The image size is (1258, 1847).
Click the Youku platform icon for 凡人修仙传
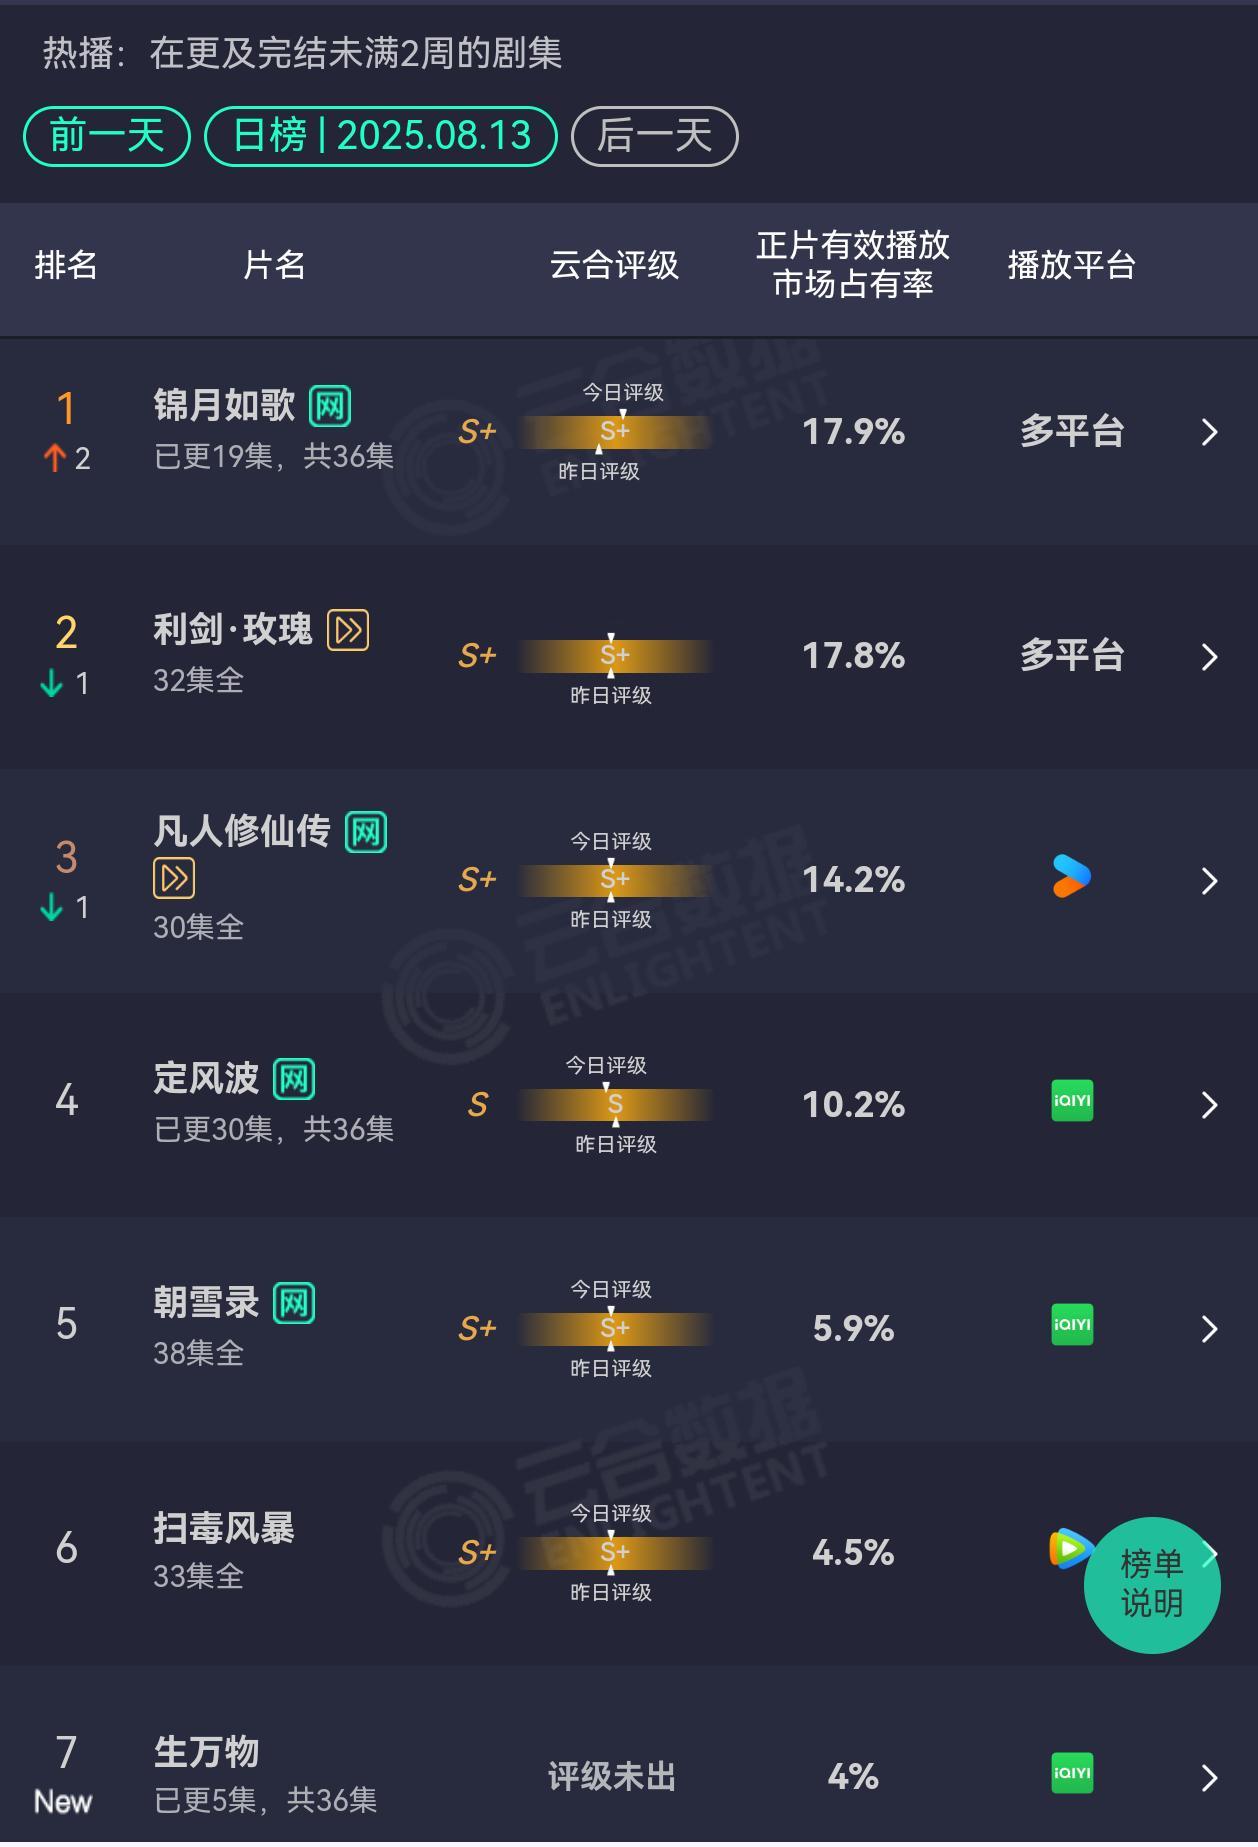(x=1071, y=877)
